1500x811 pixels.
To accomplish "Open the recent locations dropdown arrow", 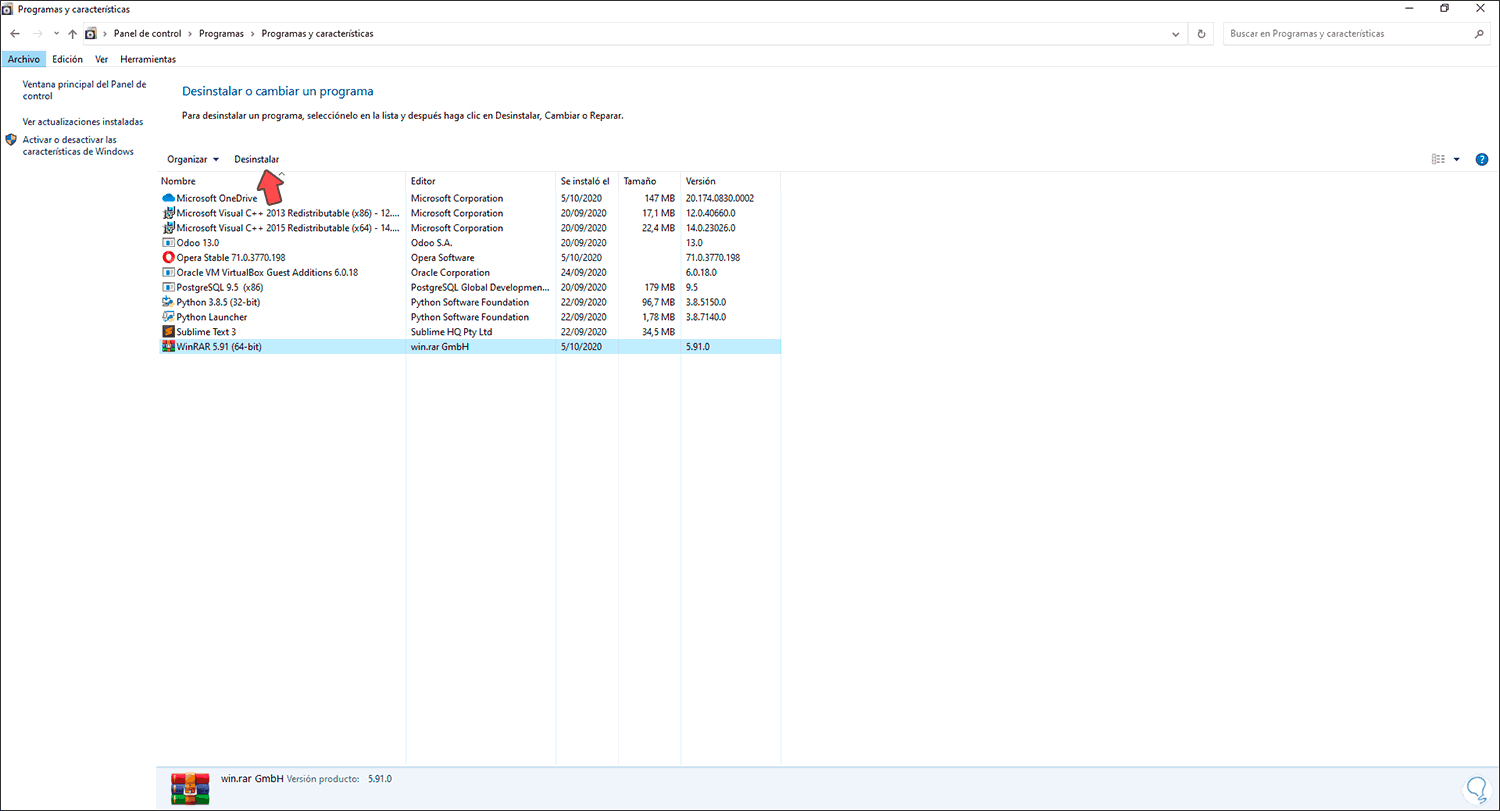I will pos(56,34).
